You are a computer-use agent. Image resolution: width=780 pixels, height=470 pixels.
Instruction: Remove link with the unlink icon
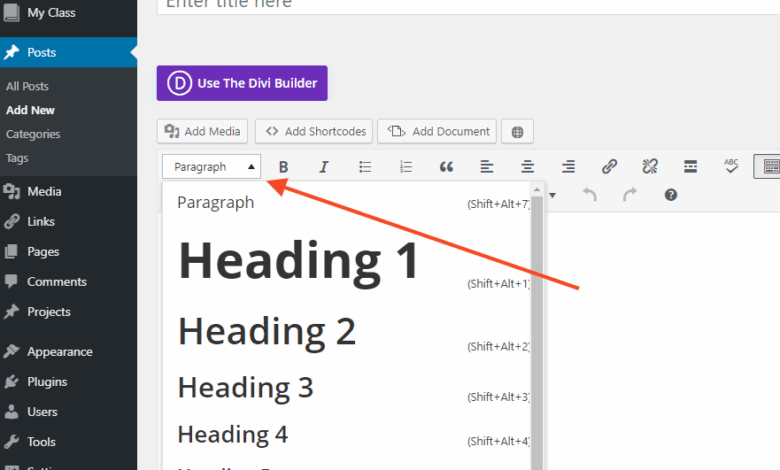649,167
